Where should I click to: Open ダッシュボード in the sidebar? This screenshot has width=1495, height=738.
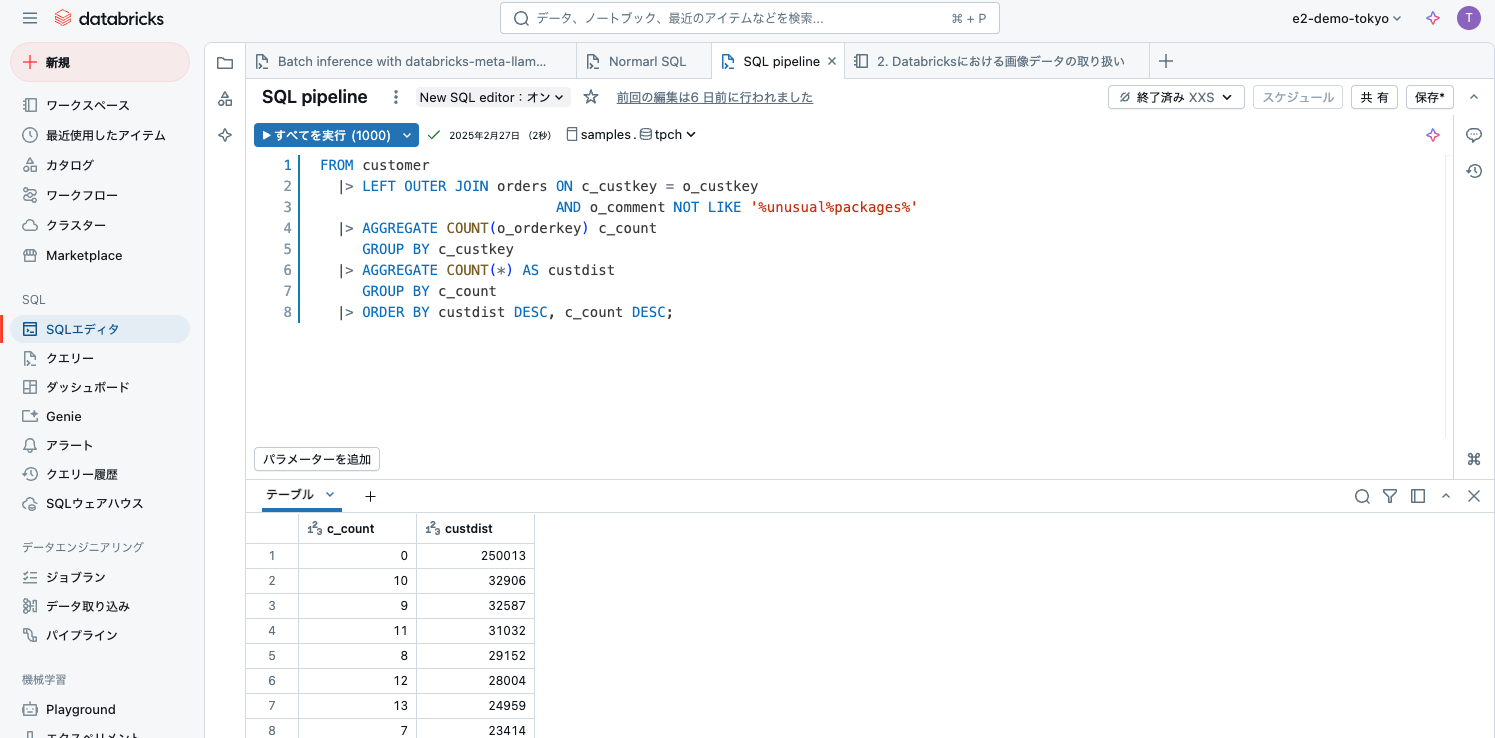(x=100, y=387)
